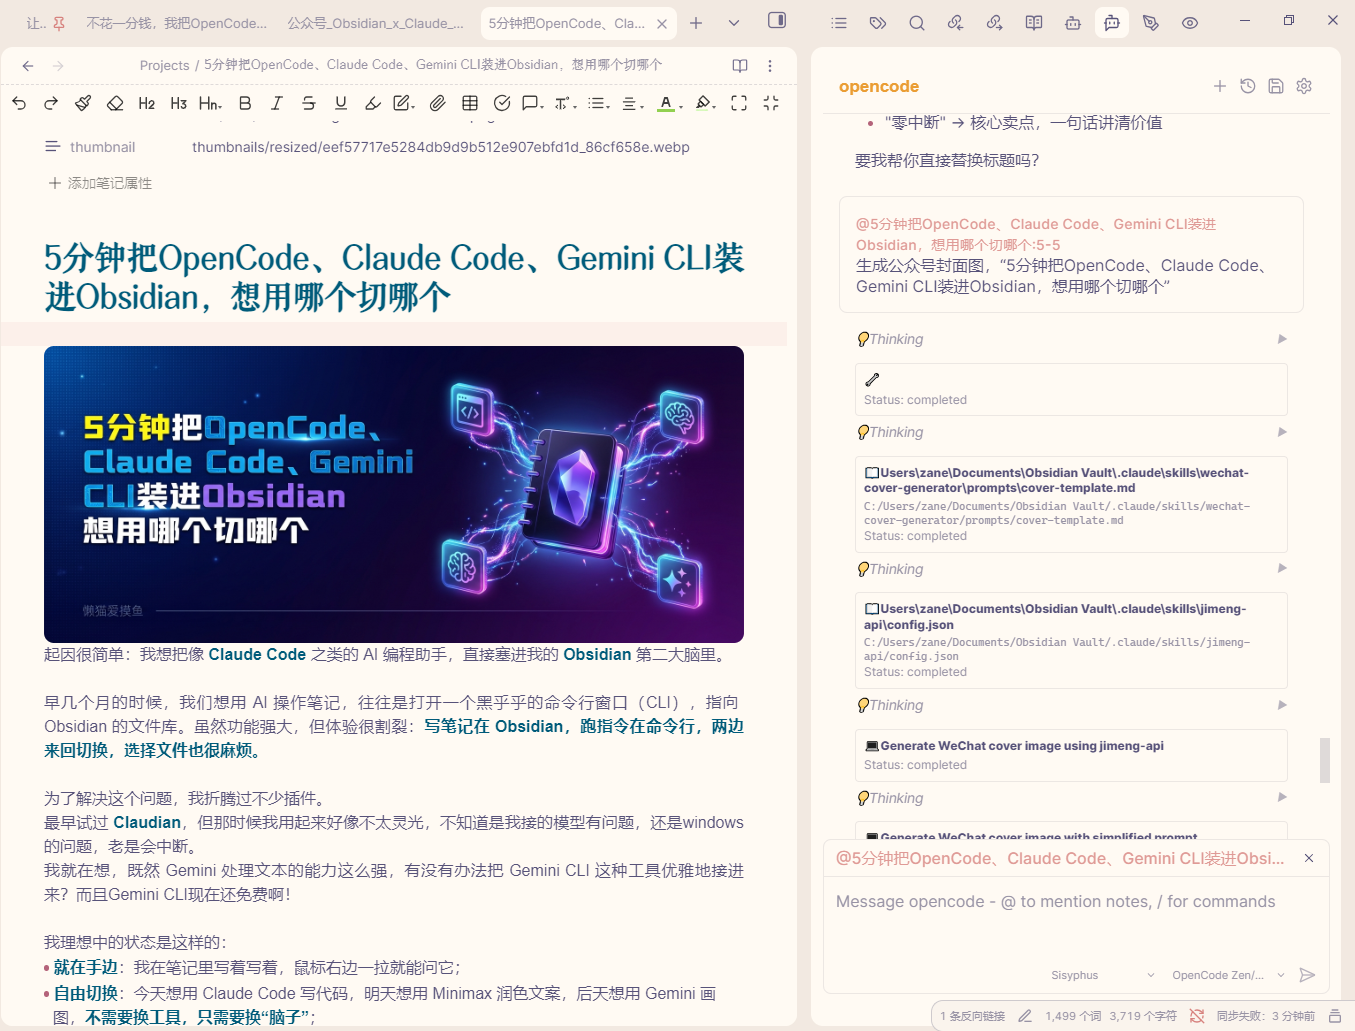Toggle reading view book icon
This screenshot has width=1355, height=1031.
pos(740,66)
